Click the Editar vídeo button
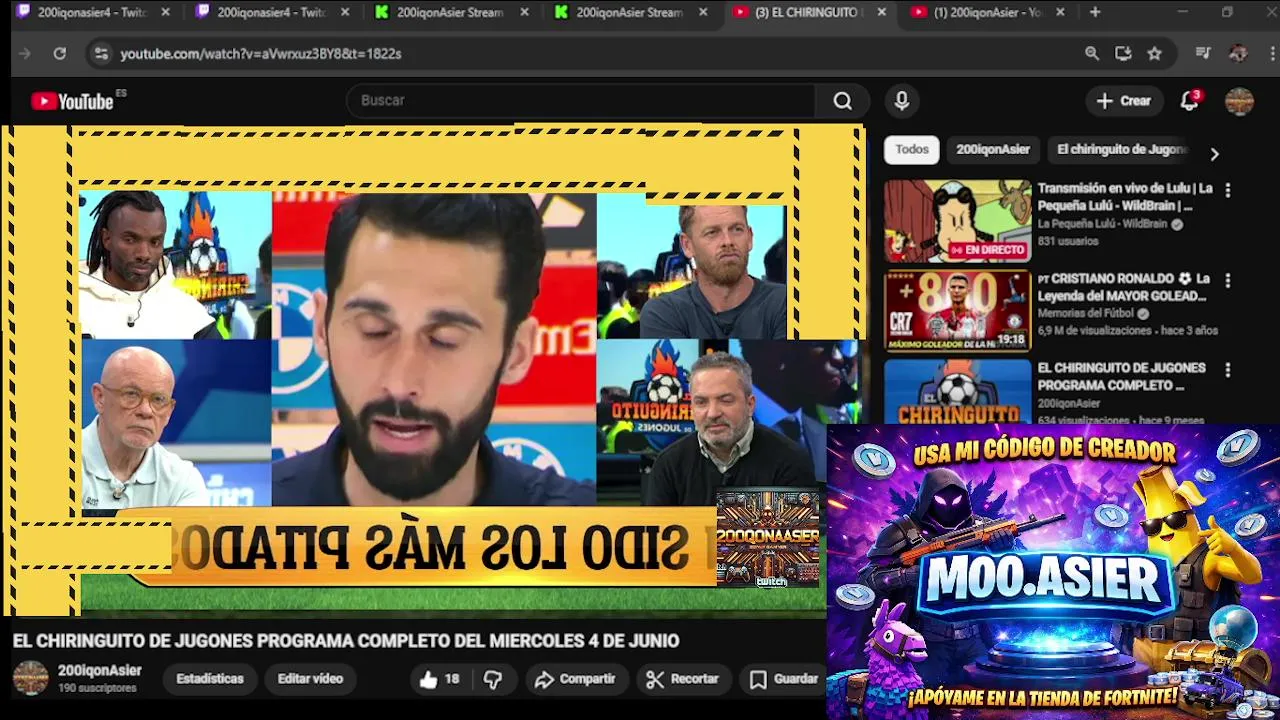 point(310,679)
